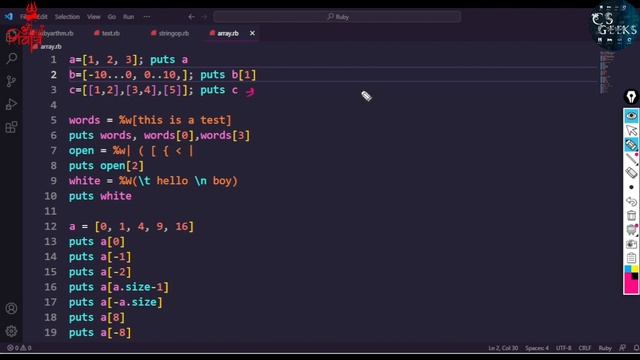
Task: Click the code minimap overview
Action: 607,73
